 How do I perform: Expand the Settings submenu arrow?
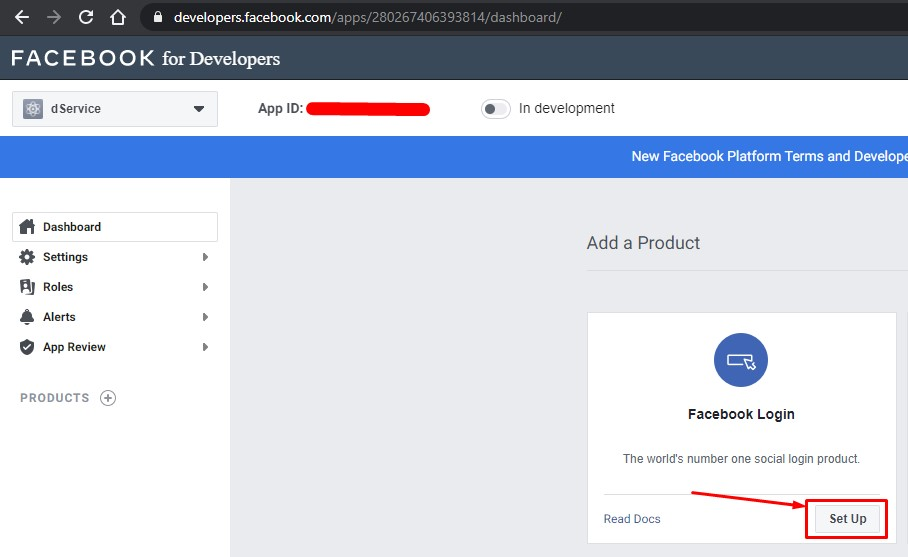point(205,257)
